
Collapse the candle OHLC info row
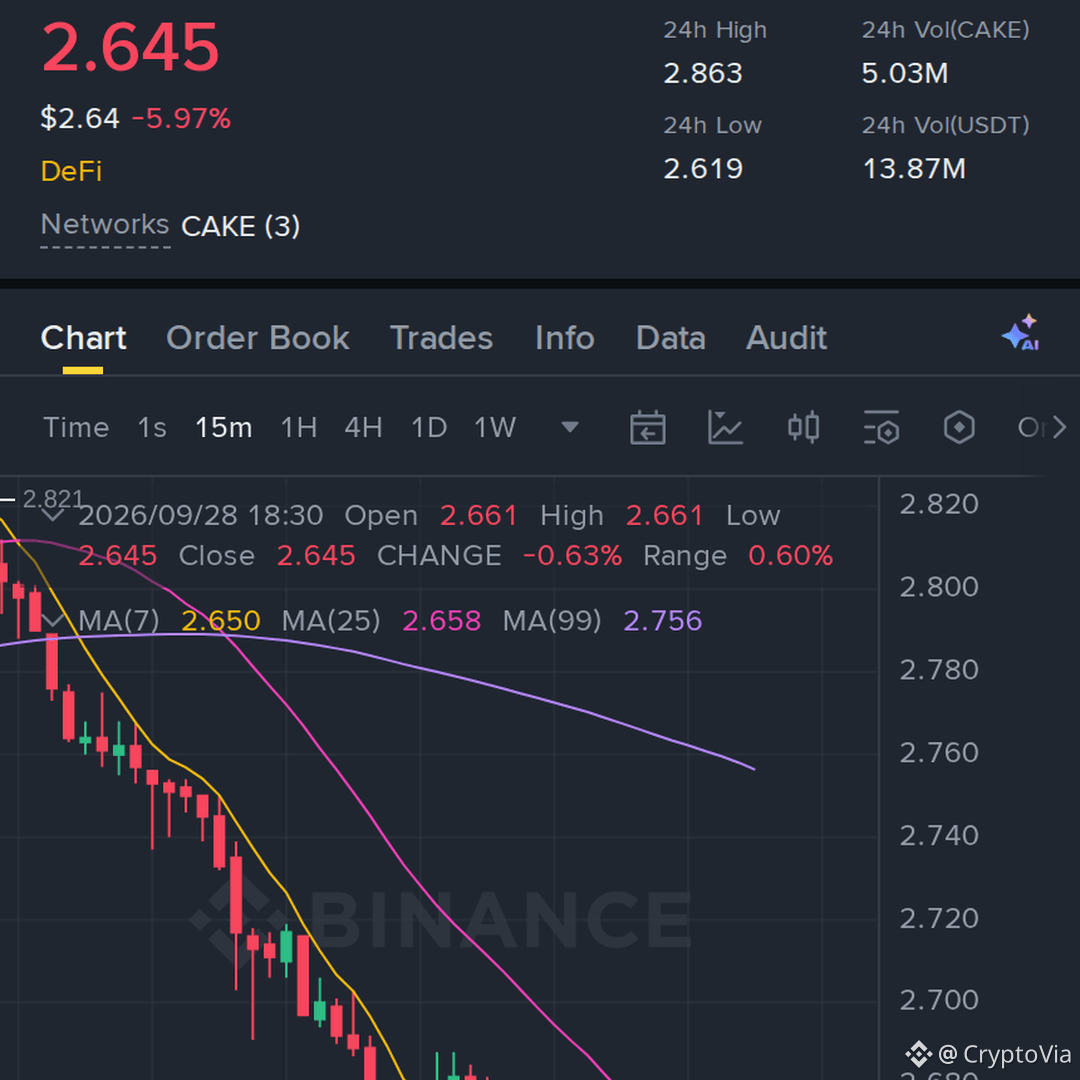52,516
